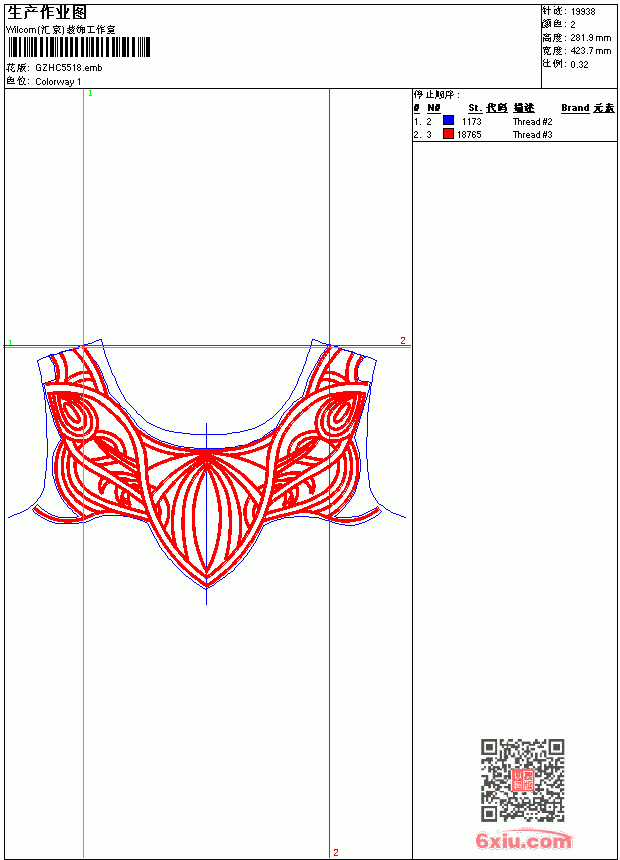The height and width of the screenshot is (860, 620).
Task: Click the St. column header
Action: (x=475, y=108)
